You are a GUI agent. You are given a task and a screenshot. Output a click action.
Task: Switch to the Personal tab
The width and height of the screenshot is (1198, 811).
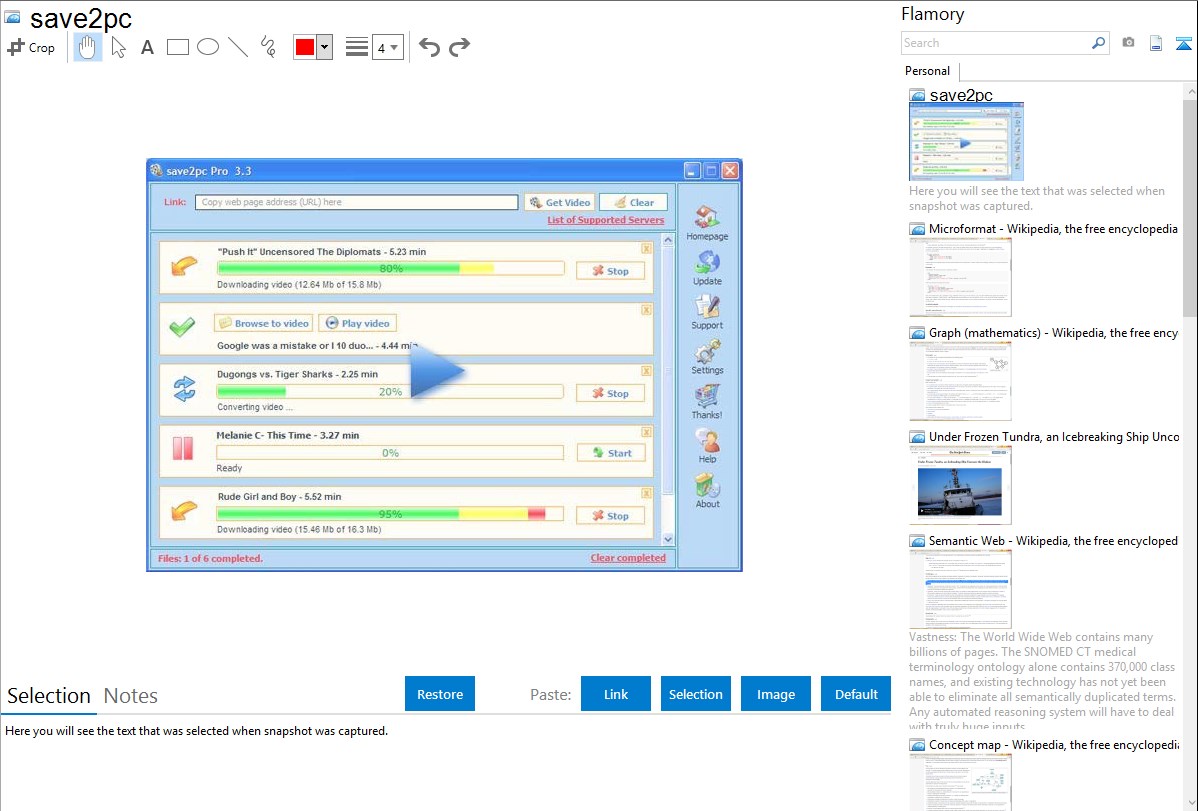click(x=928, y=71)
